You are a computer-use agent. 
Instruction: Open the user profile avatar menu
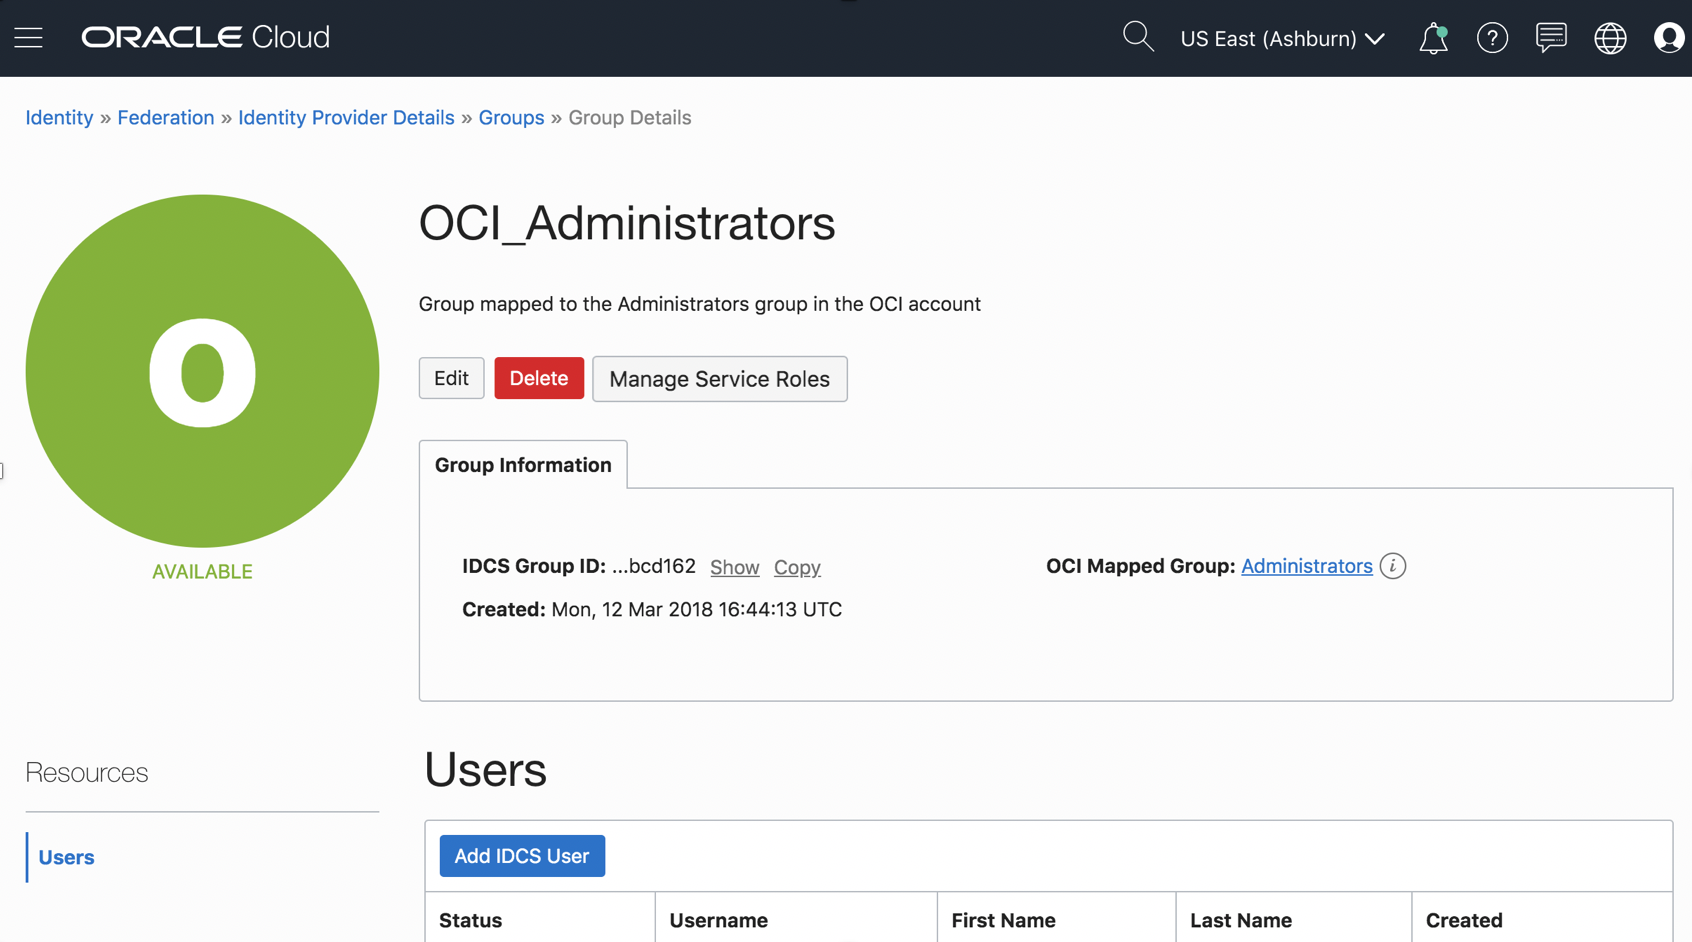pos(1668,38)
